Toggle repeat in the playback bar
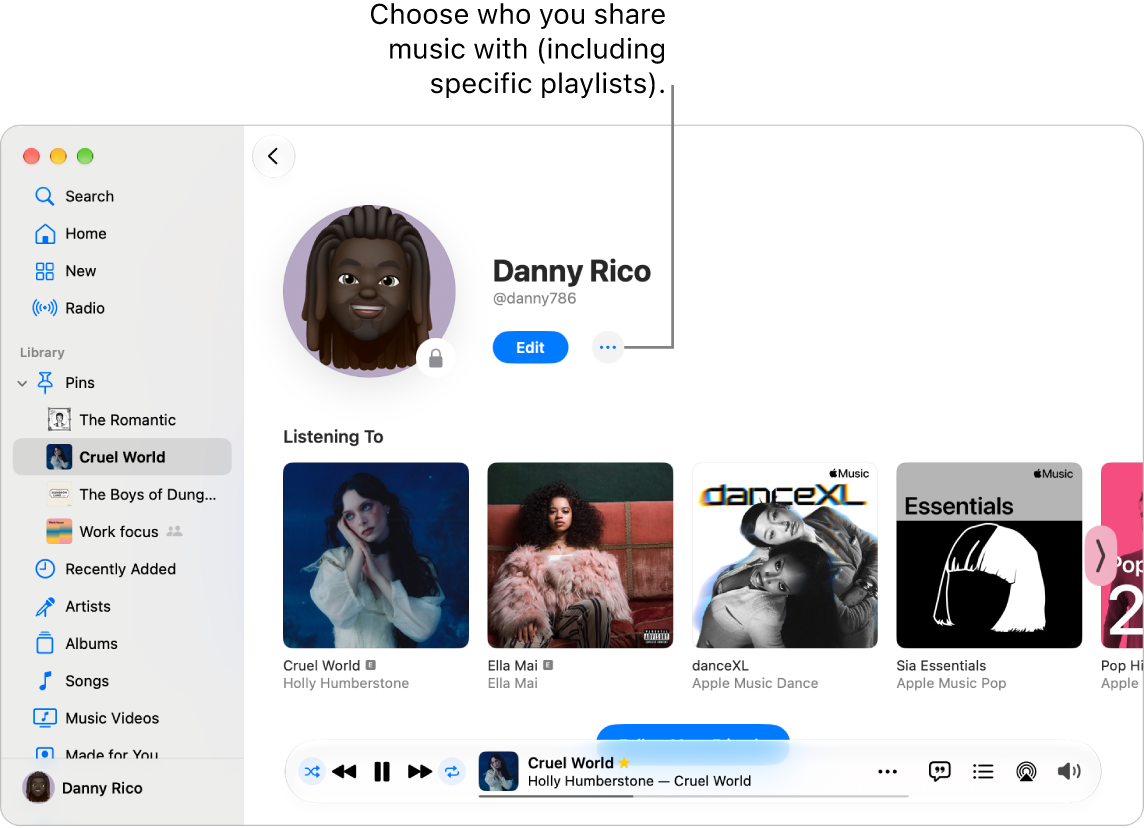 (452, 771)
